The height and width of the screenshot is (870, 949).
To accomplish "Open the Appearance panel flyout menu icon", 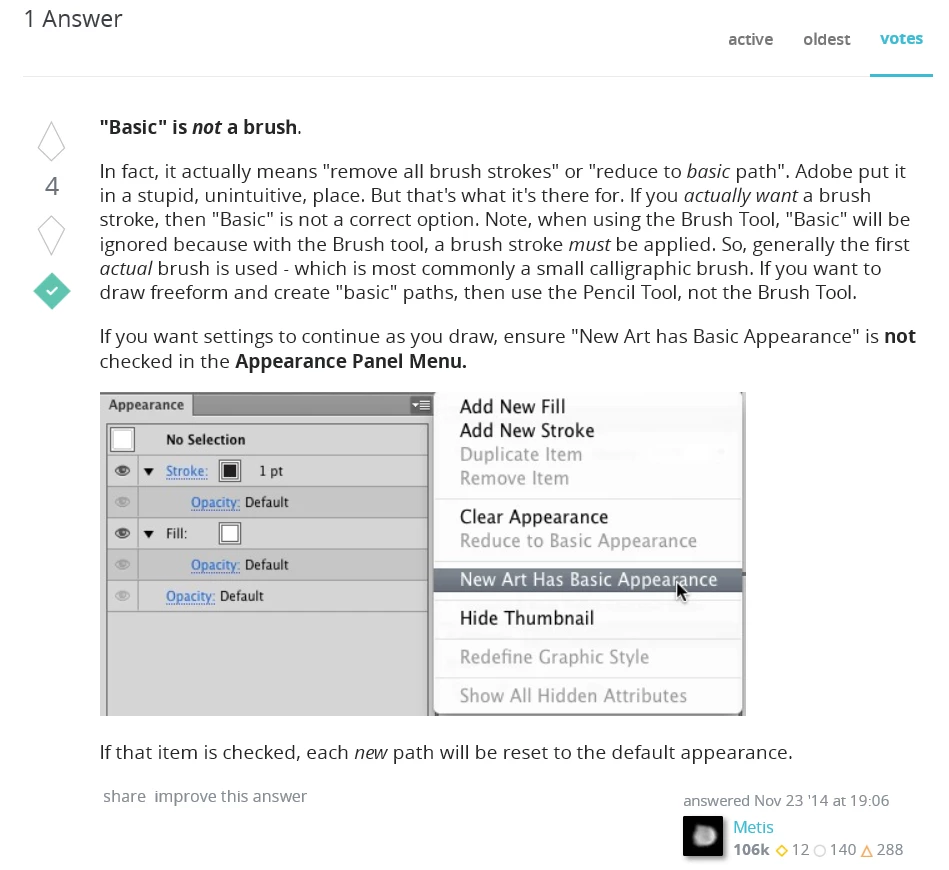I will pyautogui.click(x=421, y=405).
